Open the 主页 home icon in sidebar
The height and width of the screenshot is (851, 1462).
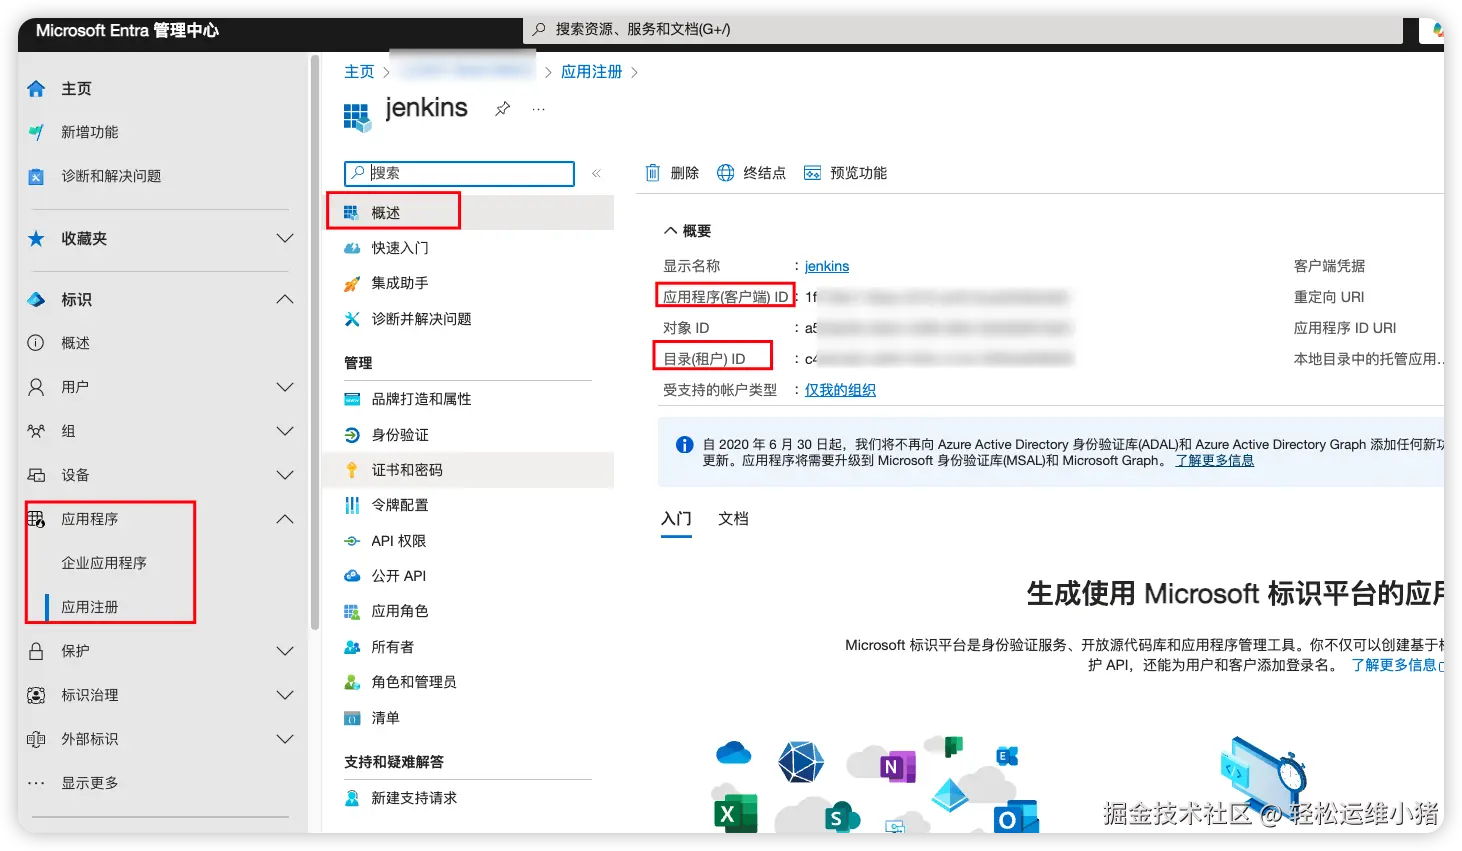(36, 89)
